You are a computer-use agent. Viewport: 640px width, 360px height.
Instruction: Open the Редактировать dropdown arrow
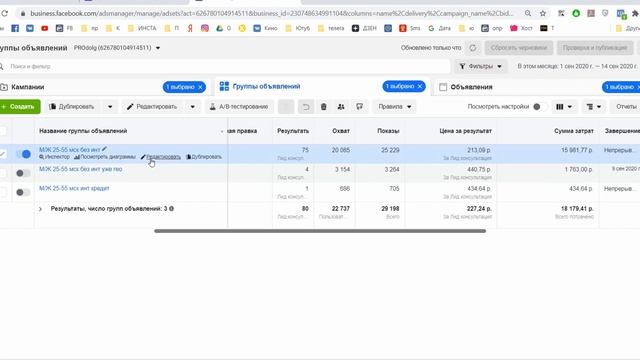pyautogui.click(x=193, y=107)
